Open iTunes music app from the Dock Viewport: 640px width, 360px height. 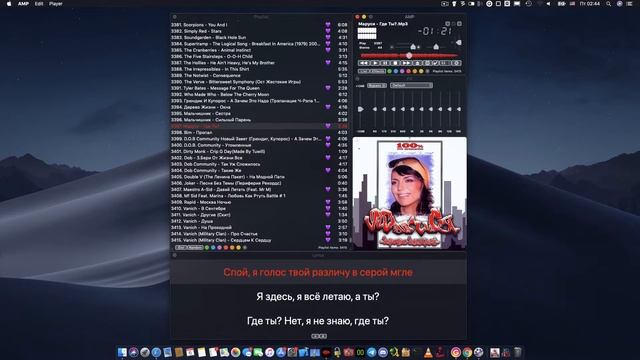point(269,352)
